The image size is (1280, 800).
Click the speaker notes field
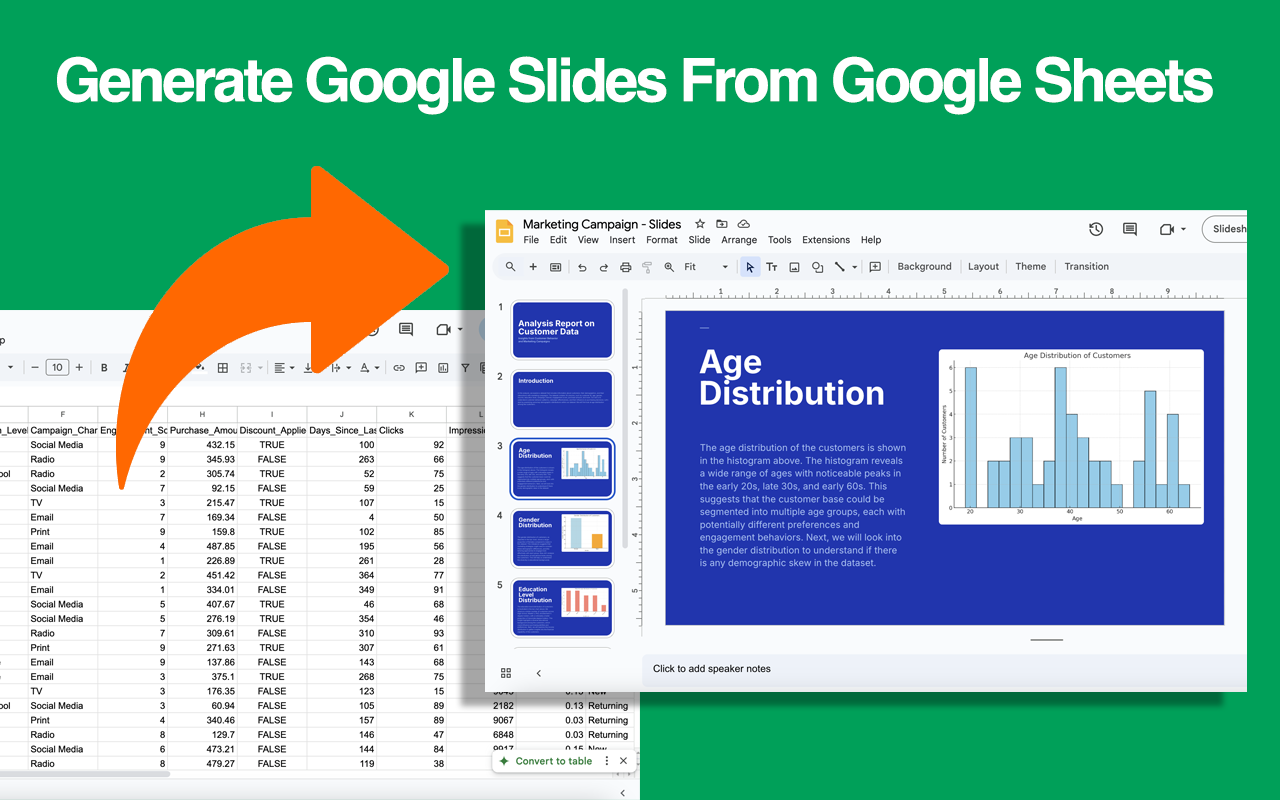click(944, 669)
